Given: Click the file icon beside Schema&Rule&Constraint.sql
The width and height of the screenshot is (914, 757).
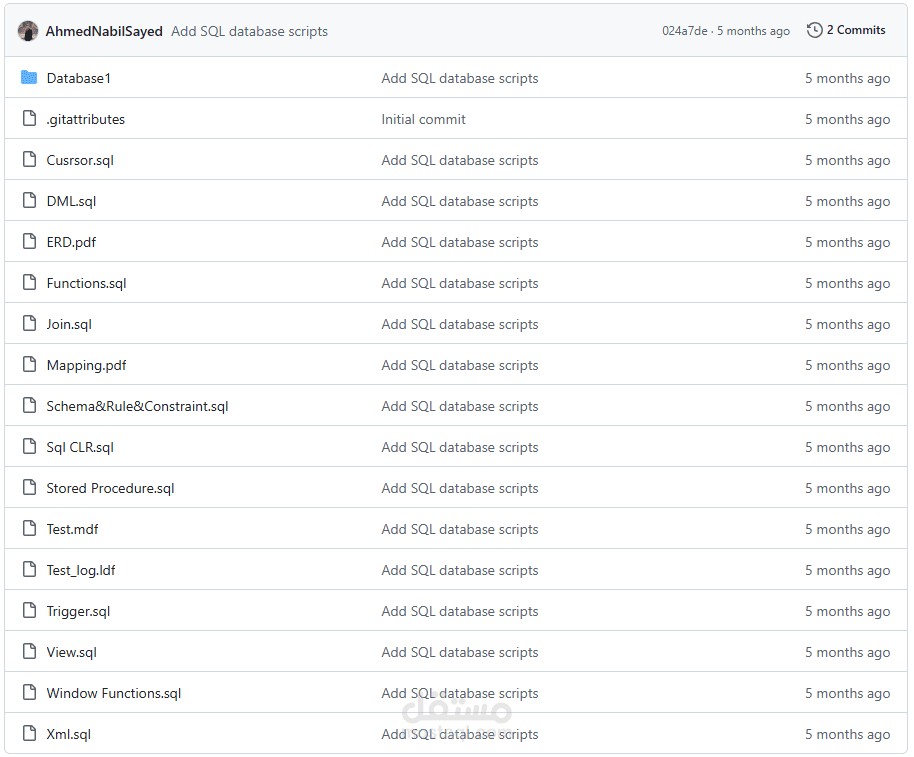Looking at the screenshot, I should point(29,406).
